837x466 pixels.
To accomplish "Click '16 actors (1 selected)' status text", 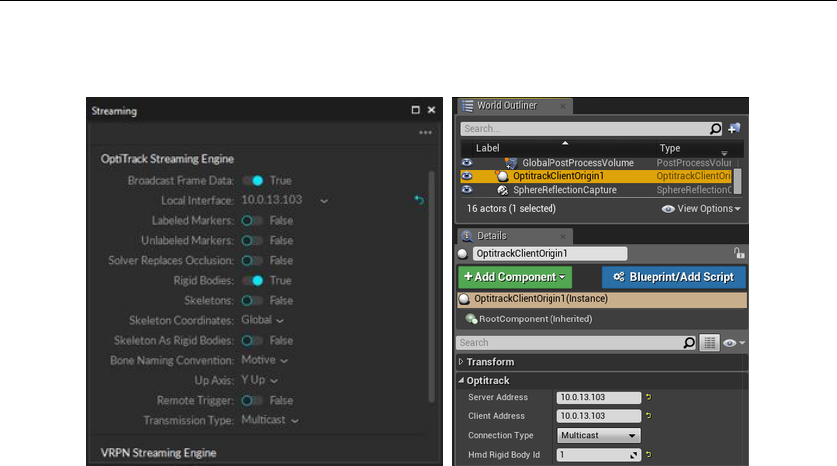I will point(511,209).
